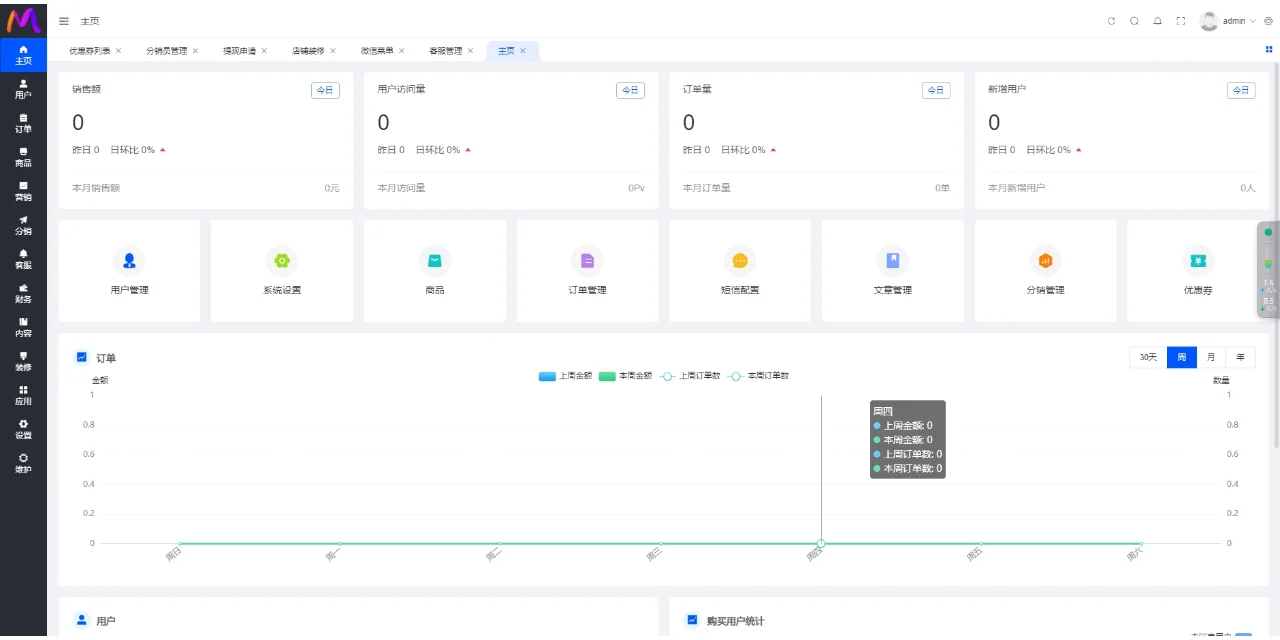Open the notification bell
This screenshot has width=1280, height=640.
tap(1157, 21)
